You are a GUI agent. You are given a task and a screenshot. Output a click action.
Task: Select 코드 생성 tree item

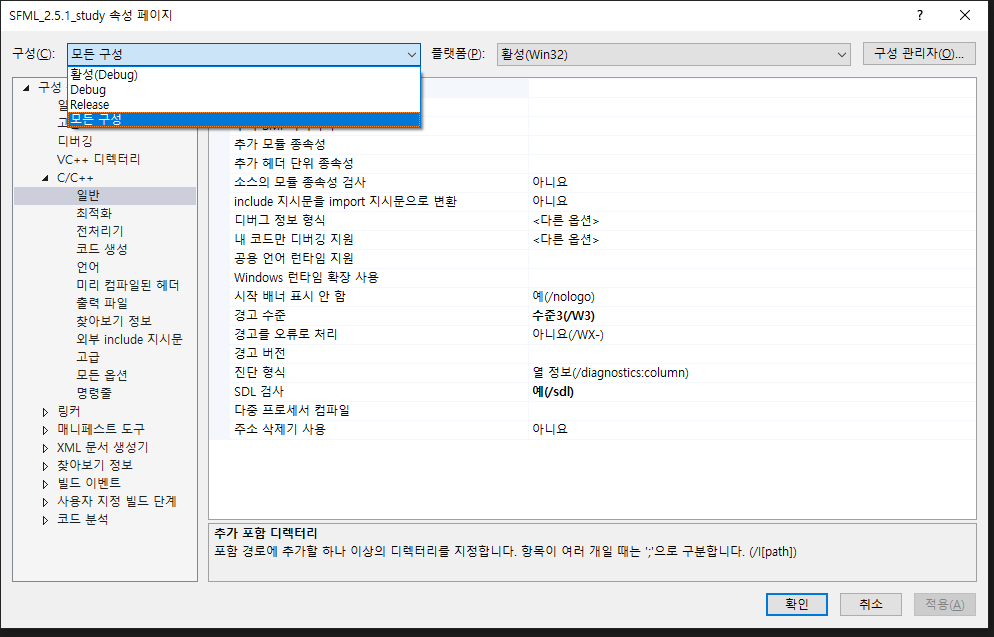(x=101, y=249)
